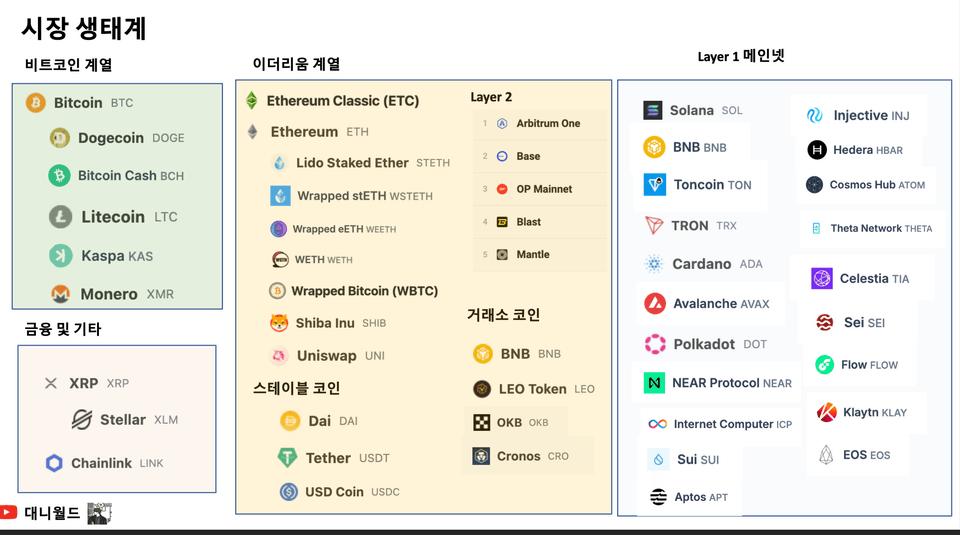Screen dimensions: 960x535
Task: Click the pink Uniswap icon
Action: tap(279, 356)
